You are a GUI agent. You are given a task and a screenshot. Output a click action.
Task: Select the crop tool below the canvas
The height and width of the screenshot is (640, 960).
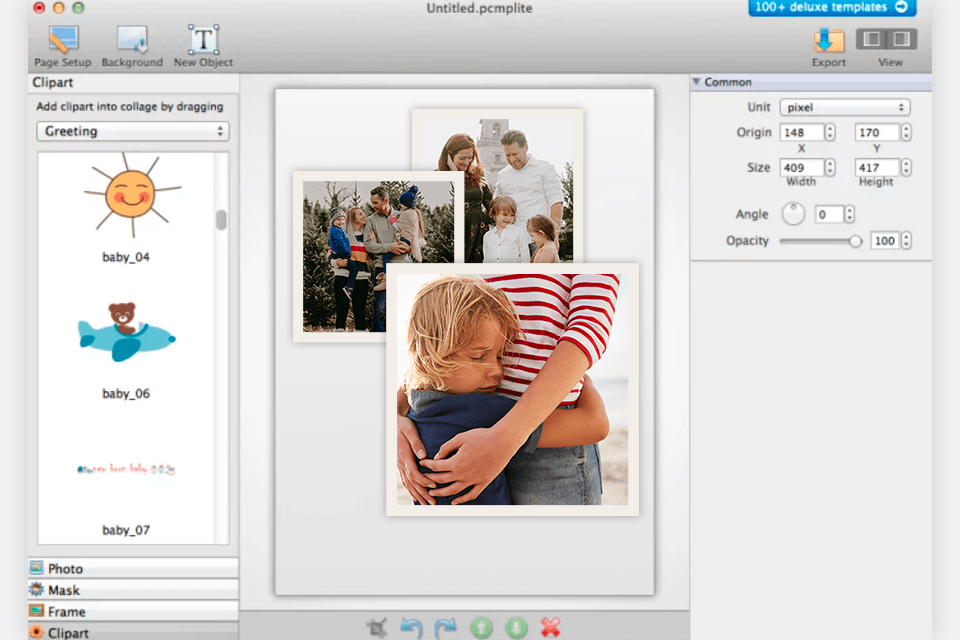click(377, 627)
